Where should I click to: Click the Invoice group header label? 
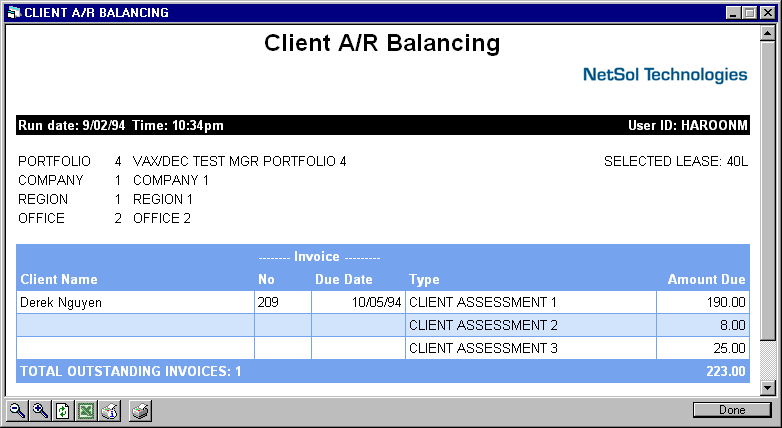tap(317, 257)
